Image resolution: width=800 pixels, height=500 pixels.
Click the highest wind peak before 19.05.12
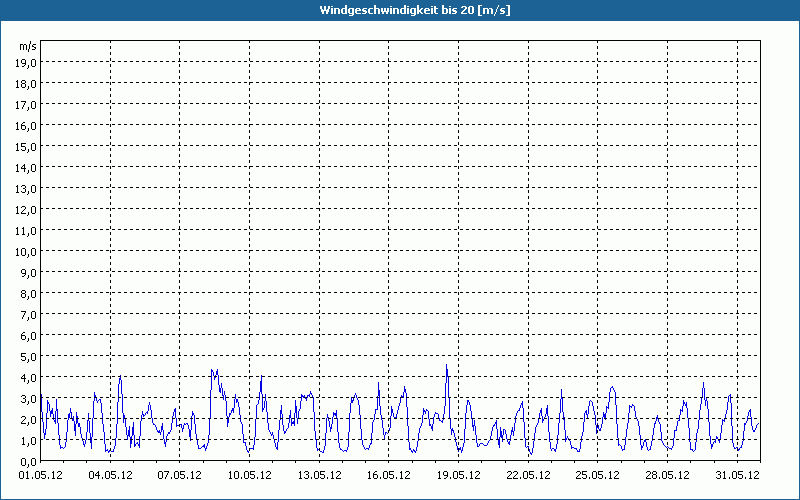(446, 365)
